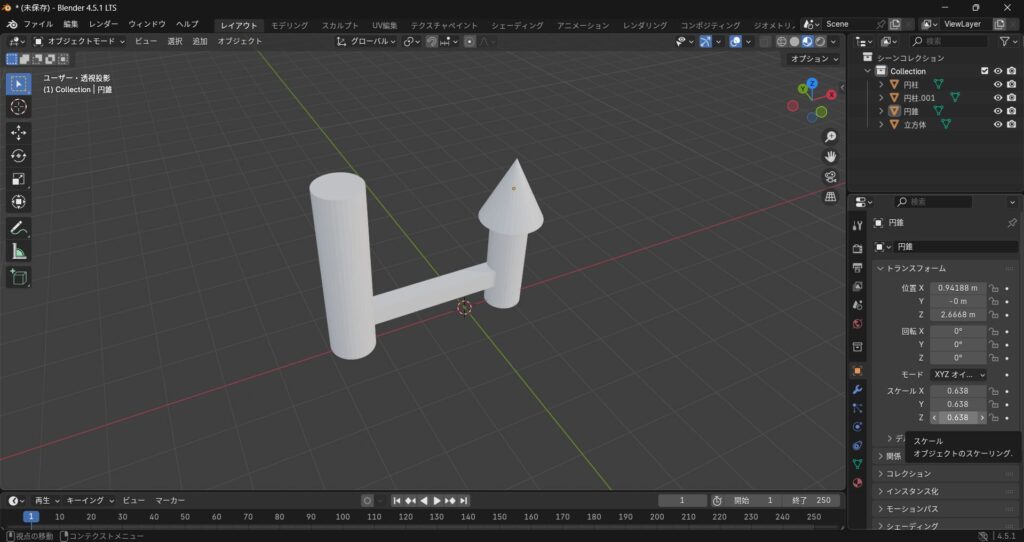Open the XYZ rotation mode dropdown
1024x542 pixels.
pyautogui.click(x=958, y=374)
